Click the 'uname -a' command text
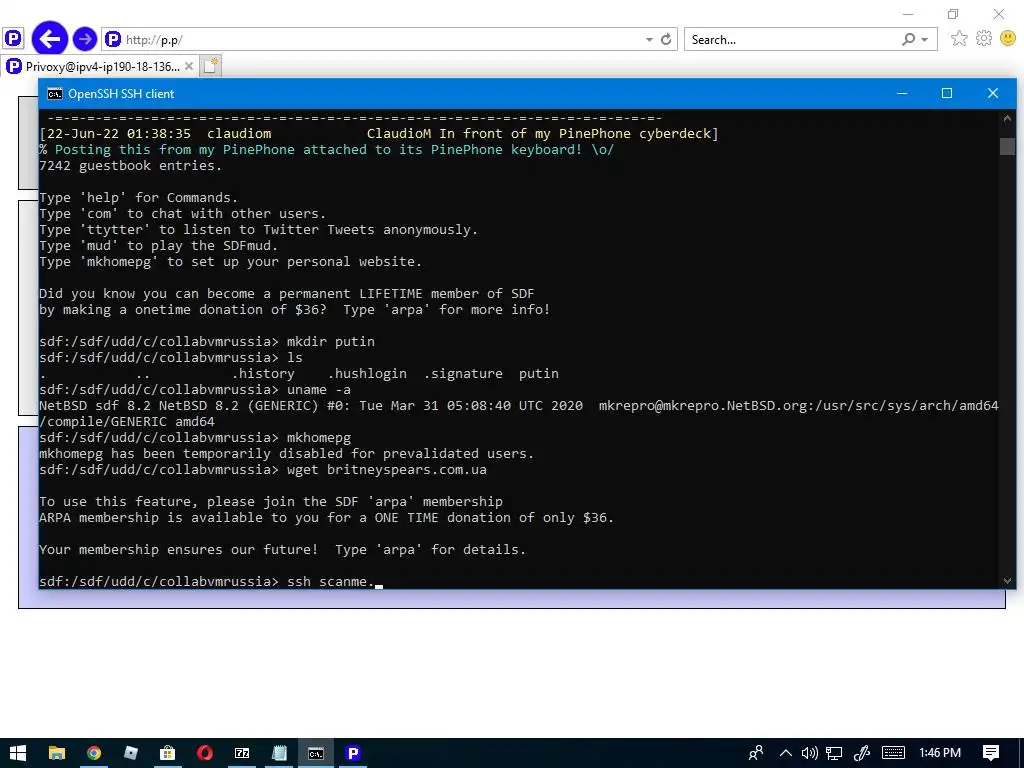The width and height of the screenshot is (1024, 768). point(319,390)
